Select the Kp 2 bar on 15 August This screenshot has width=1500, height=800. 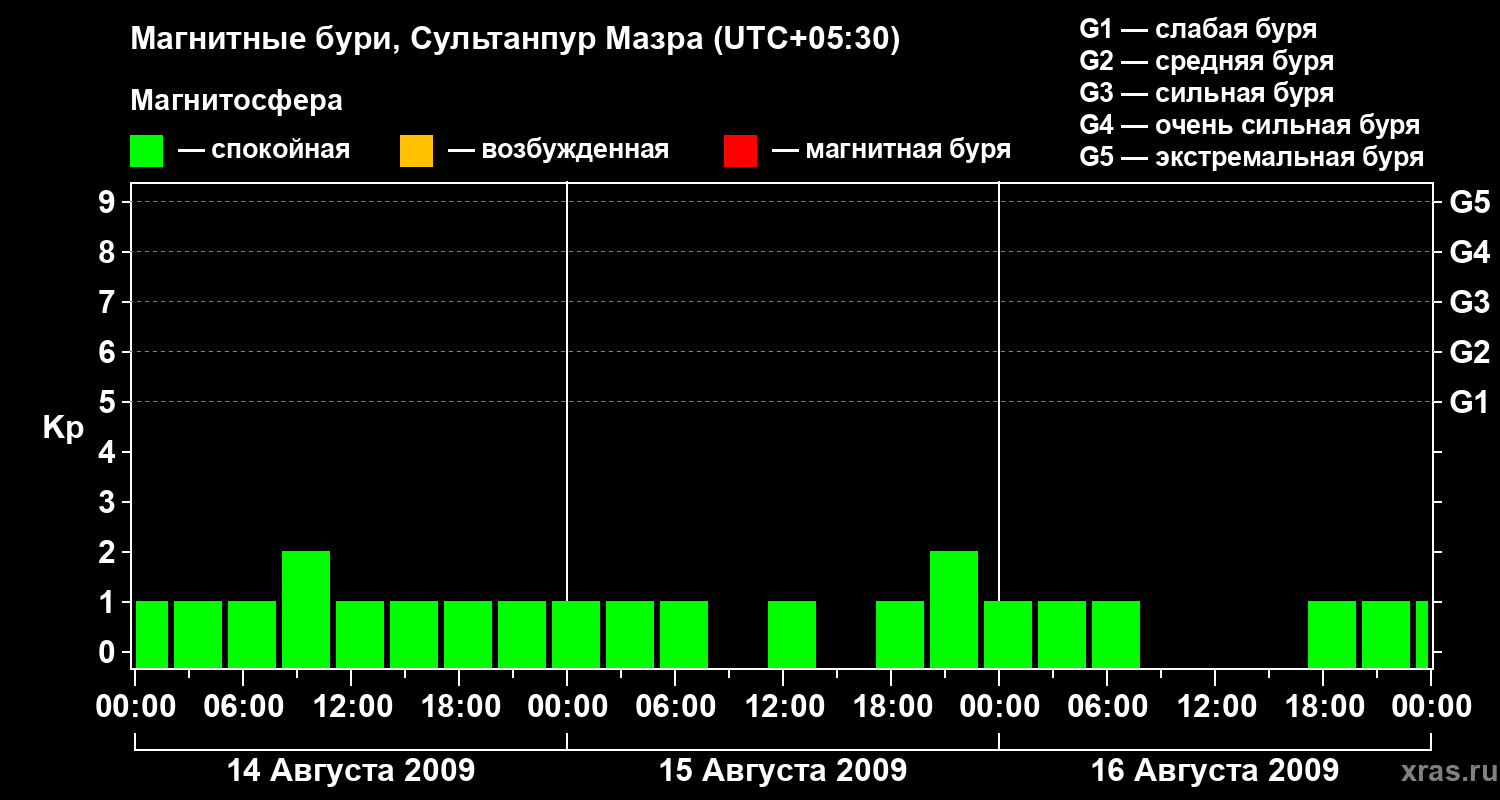954,608
